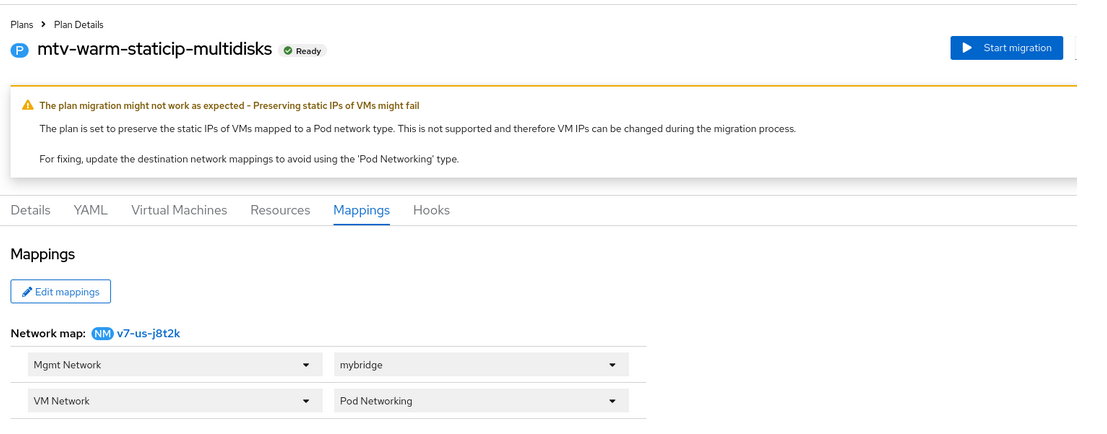The height and width of the screenshot is (434, 1107).
Task: Select the Resources tab
Action: [280, 210]
